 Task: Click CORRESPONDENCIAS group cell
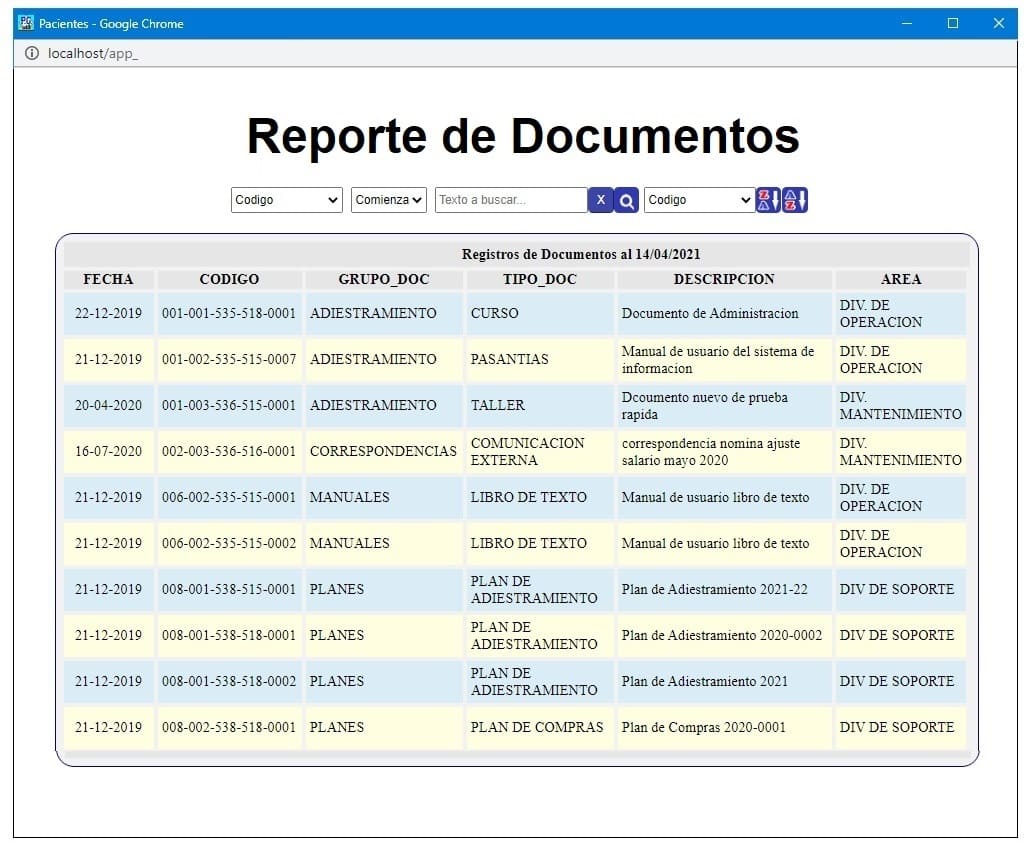tap(383, 451)
